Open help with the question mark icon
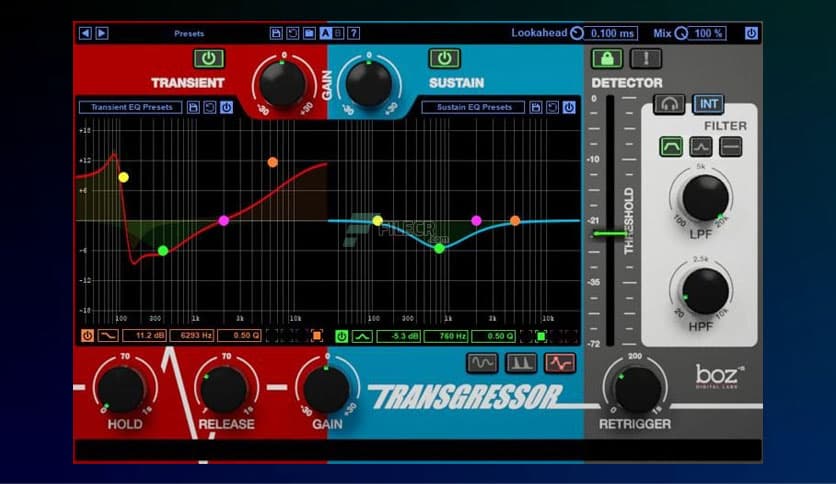 (x=353, y=34)
